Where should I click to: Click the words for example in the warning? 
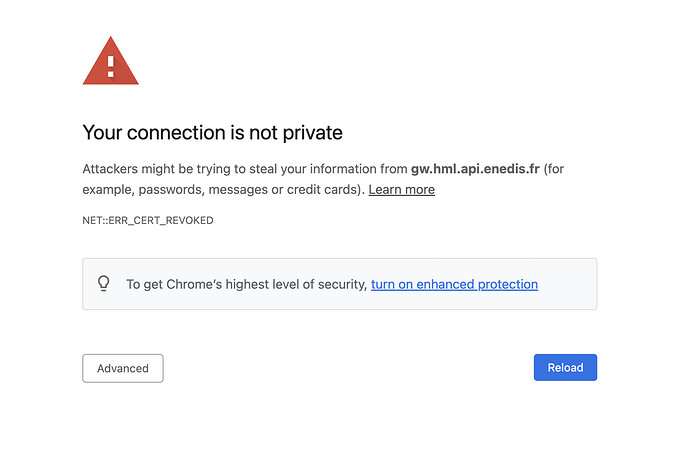click(x=555, y=169)
